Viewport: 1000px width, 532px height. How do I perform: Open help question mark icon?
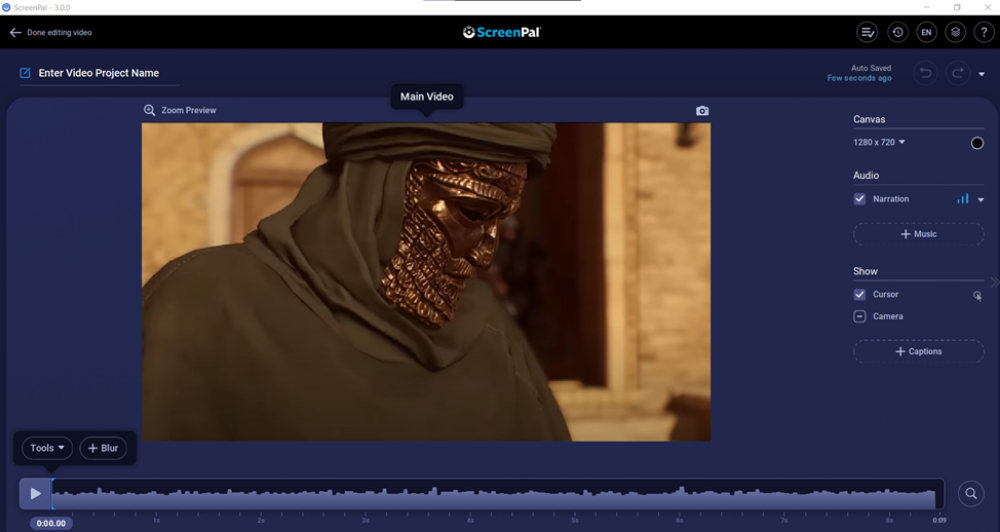(984, 33)
